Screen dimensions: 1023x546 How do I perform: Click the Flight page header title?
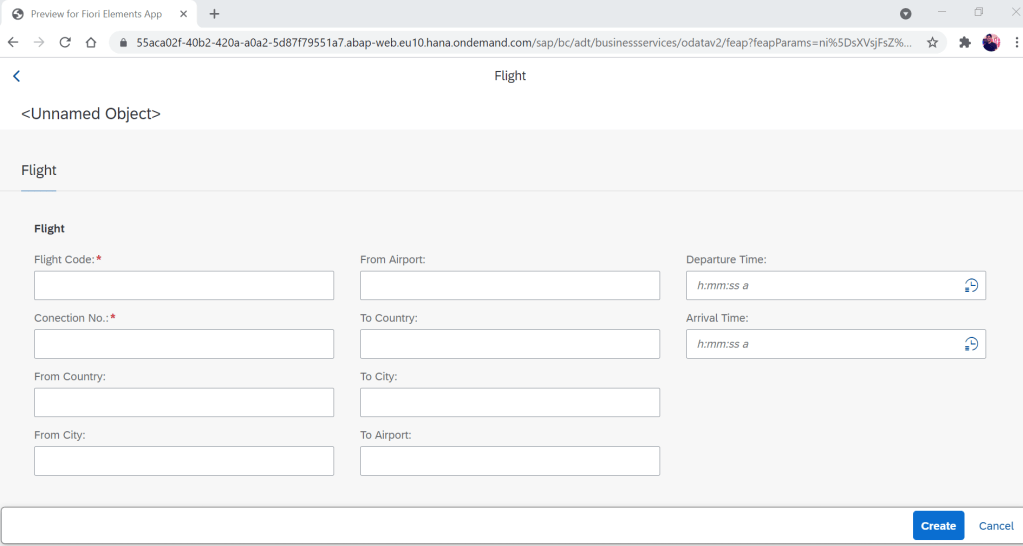(x=510, y=76)
